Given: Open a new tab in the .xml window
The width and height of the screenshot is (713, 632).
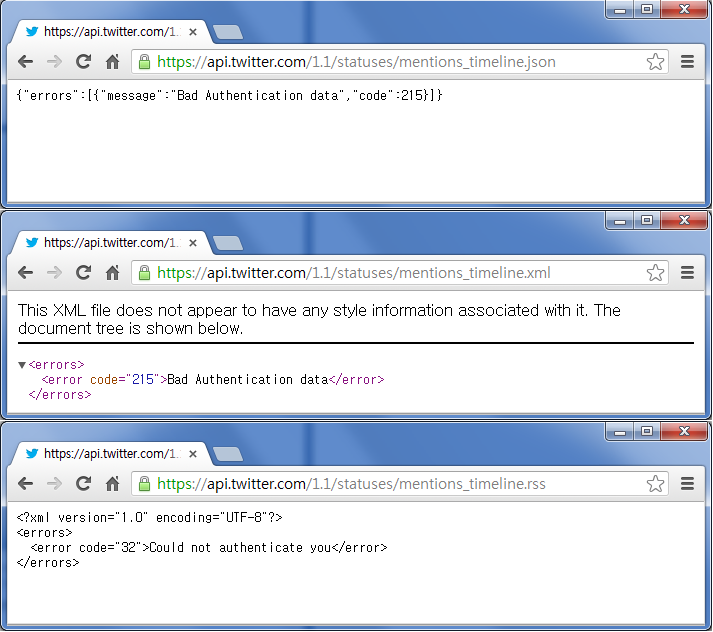Looking at the screenshot, I should click(227, 243).
